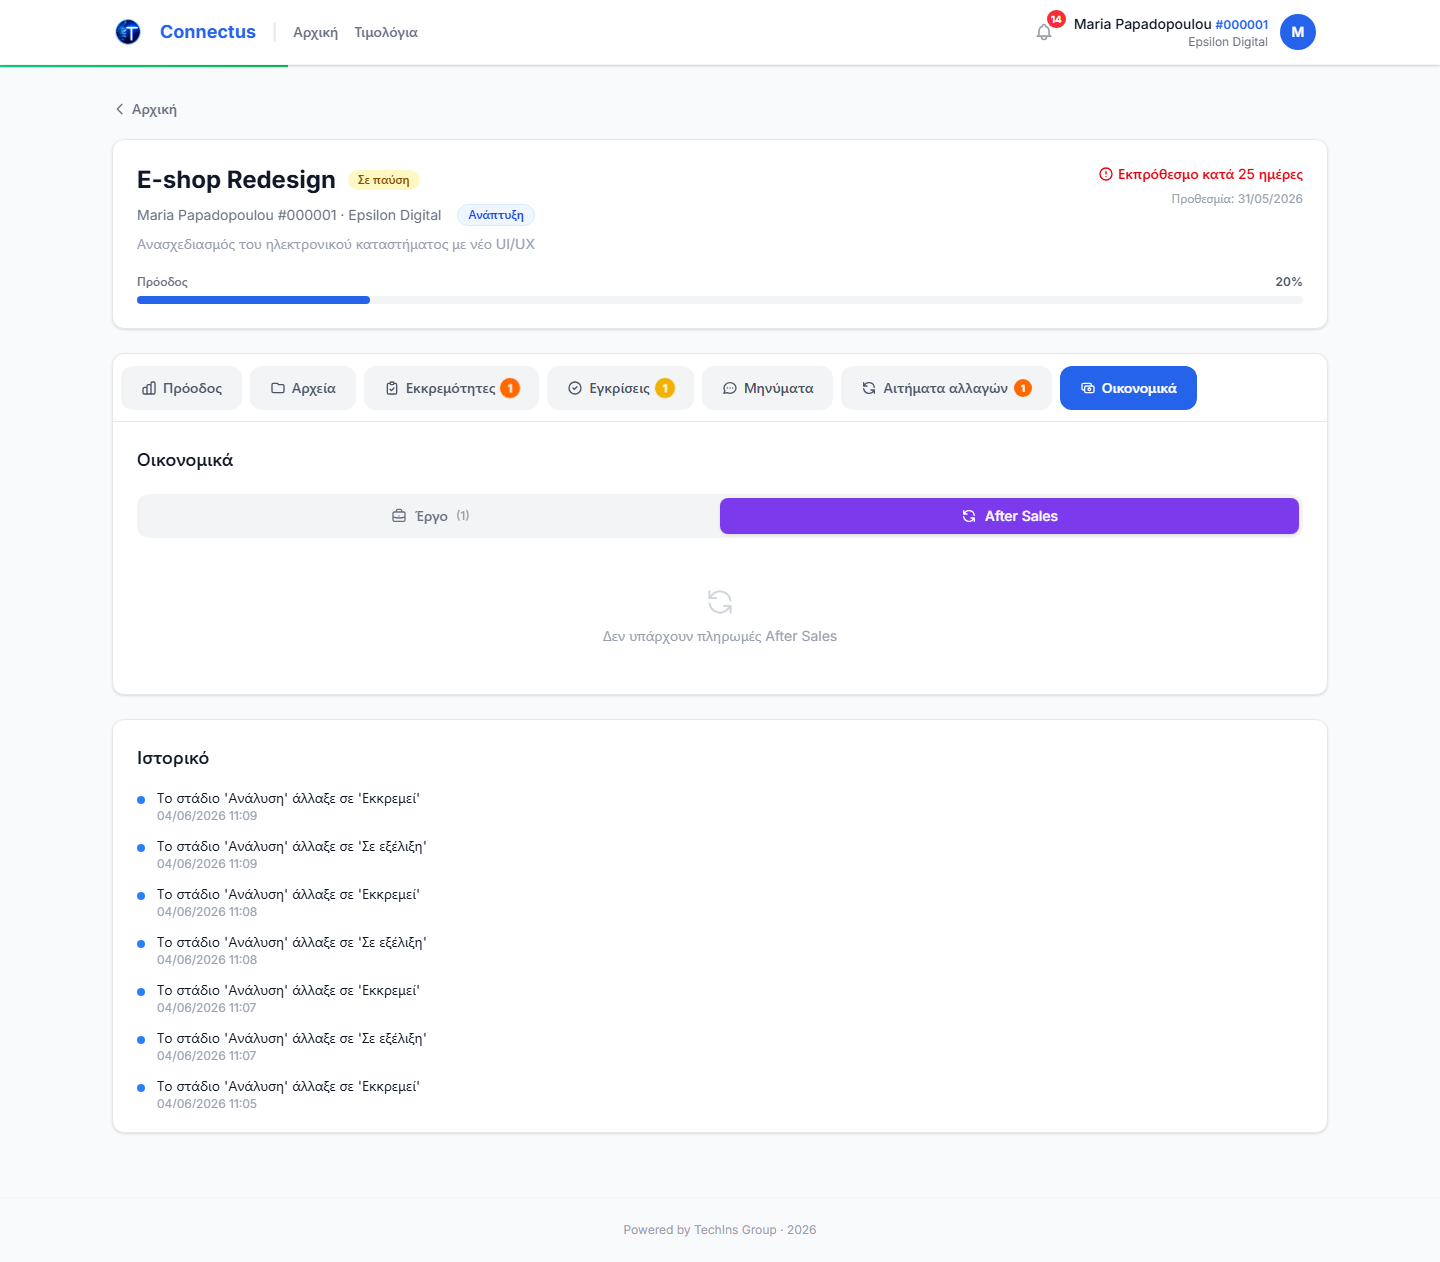Click the Ιστορικό section heading
The width and height of the screenshot is (1440, 1262).
pos(173,758)
